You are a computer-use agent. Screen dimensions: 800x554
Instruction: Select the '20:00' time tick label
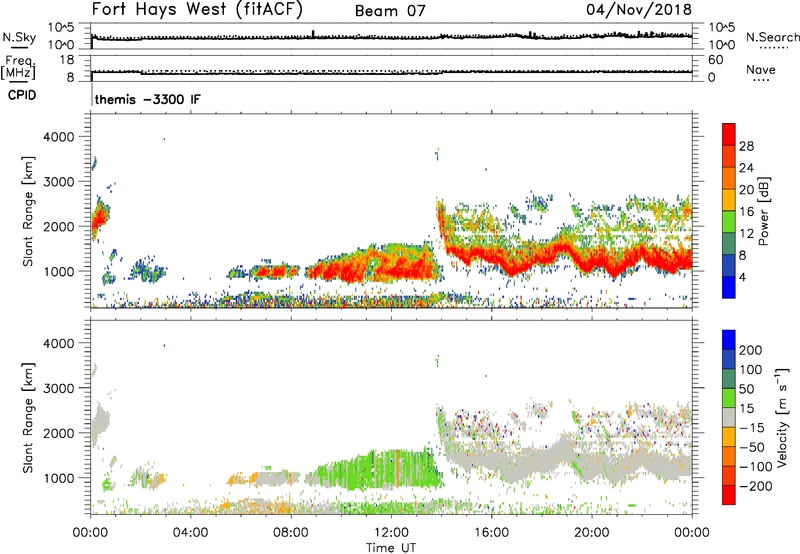pos(592,533)
